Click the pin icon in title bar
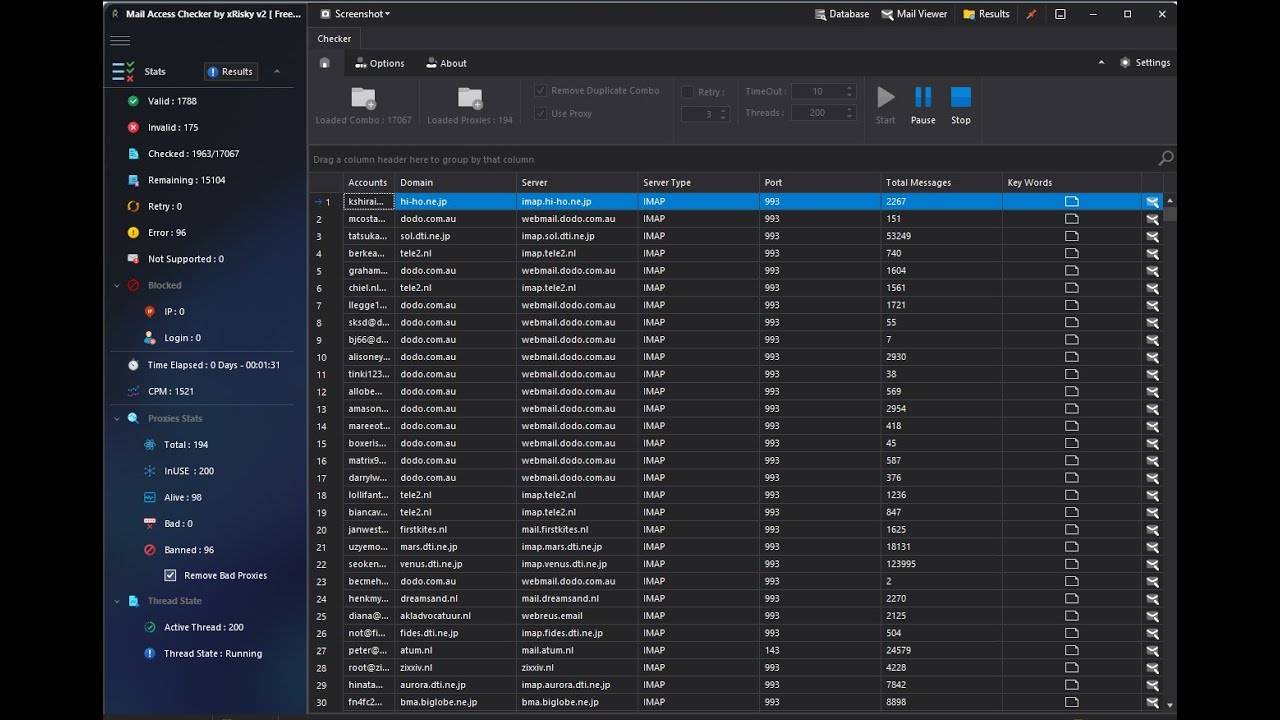 [x=1032, y=14]
